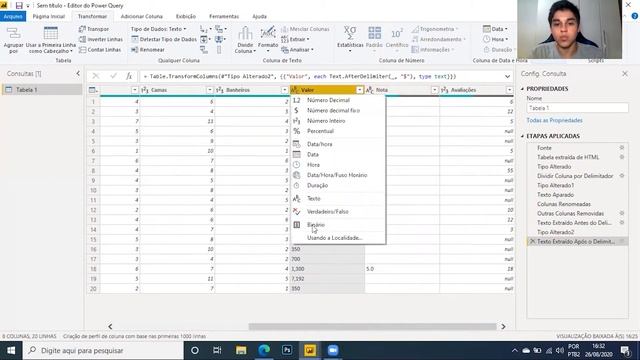The image size is (640, 360).
Task: Choose Número decimal fixo type
Action: pyautogui.click(x=338, y=110)
